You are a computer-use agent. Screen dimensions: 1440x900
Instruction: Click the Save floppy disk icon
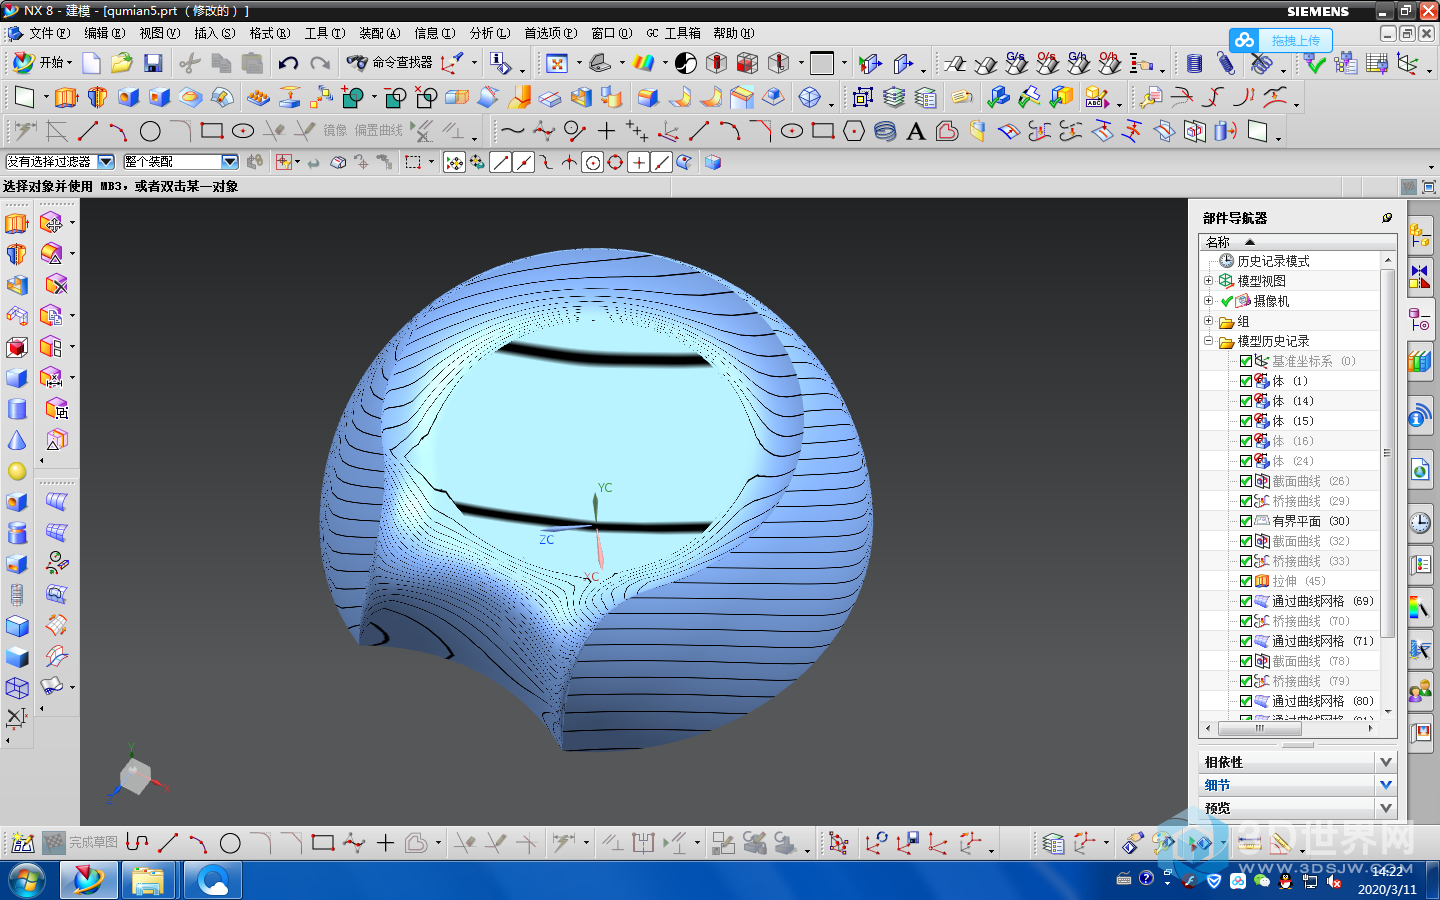(153, 63)
